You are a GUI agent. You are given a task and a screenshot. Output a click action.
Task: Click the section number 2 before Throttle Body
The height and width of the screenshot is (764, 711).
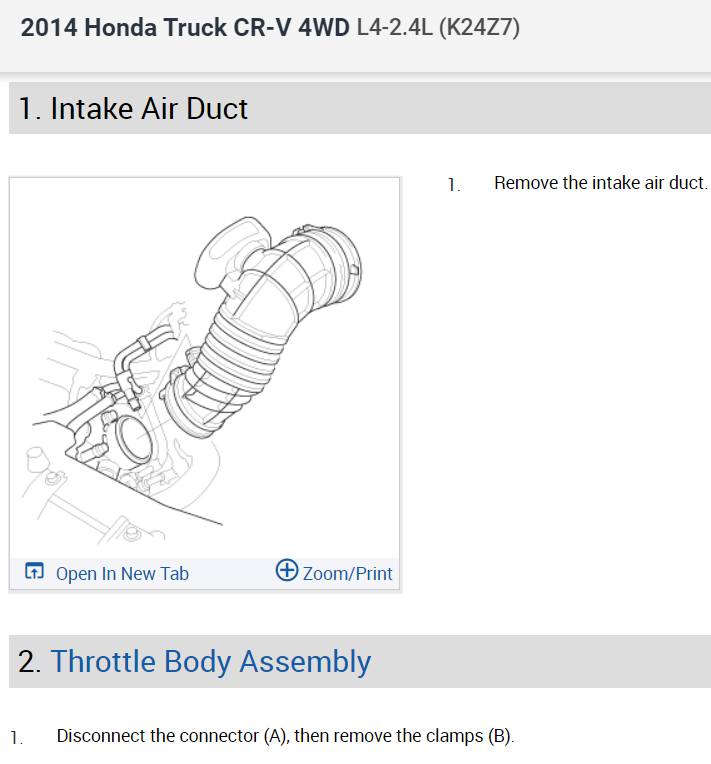[29, 661]
